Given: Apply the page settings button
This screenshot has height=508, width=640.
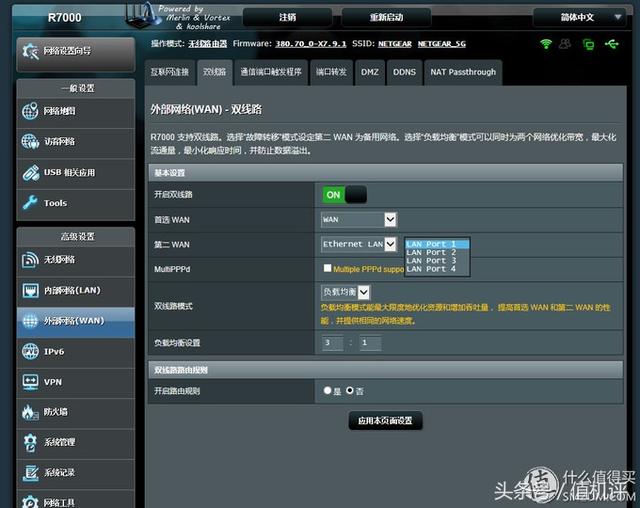Looking at the screenshot, I should pyautogui.click(x=385, y=421).
